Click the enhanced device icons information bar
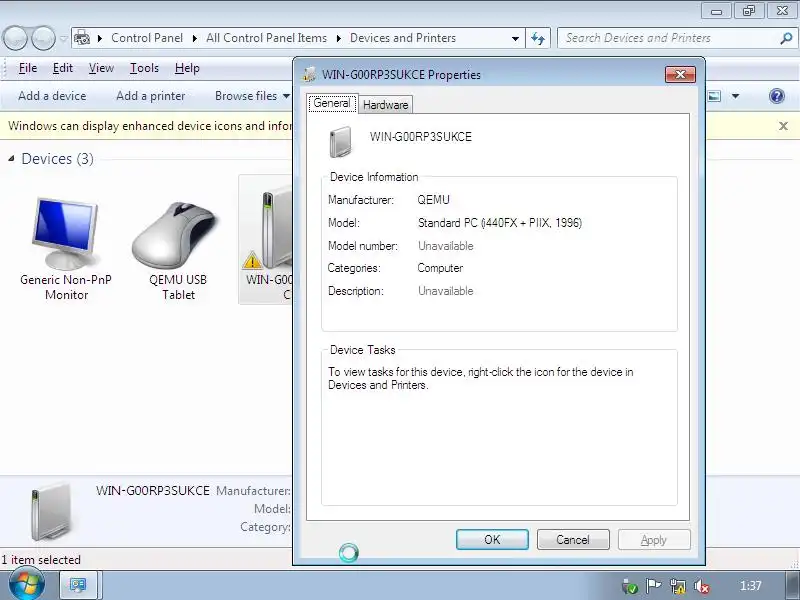Viewport: 800px width, 600px height. 149,126
